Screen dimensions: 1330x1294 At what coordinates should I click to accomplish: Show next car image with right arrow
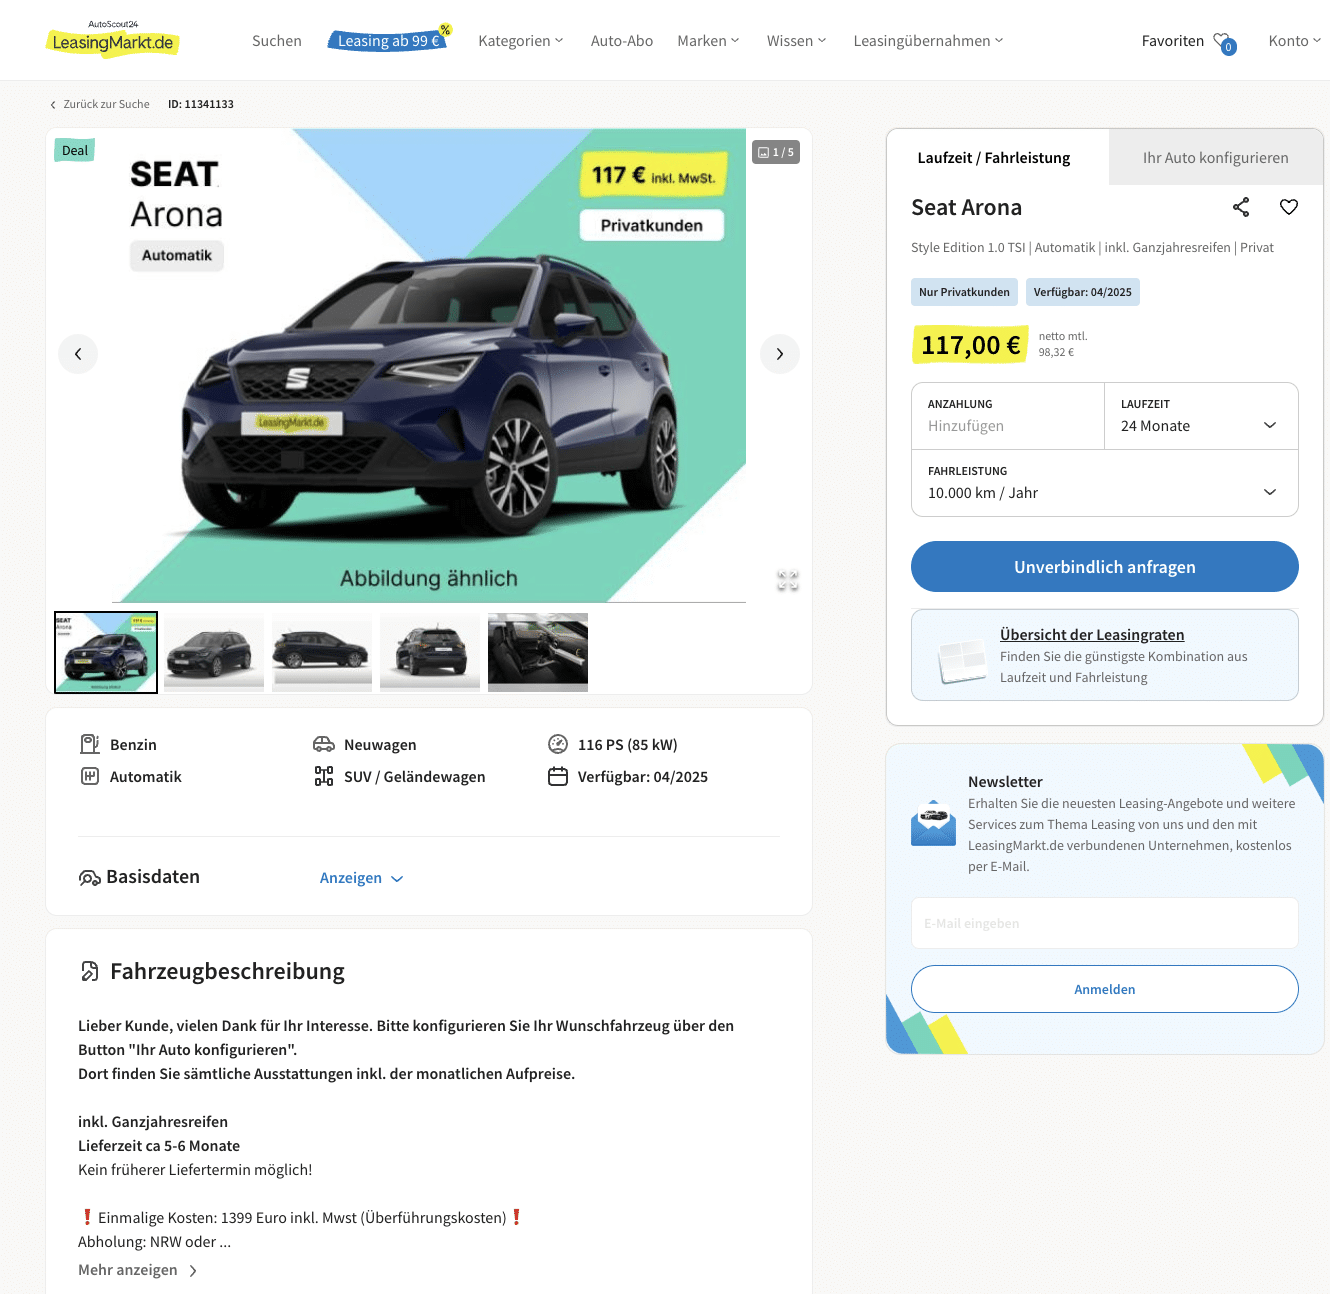click(x=780, y=354)
